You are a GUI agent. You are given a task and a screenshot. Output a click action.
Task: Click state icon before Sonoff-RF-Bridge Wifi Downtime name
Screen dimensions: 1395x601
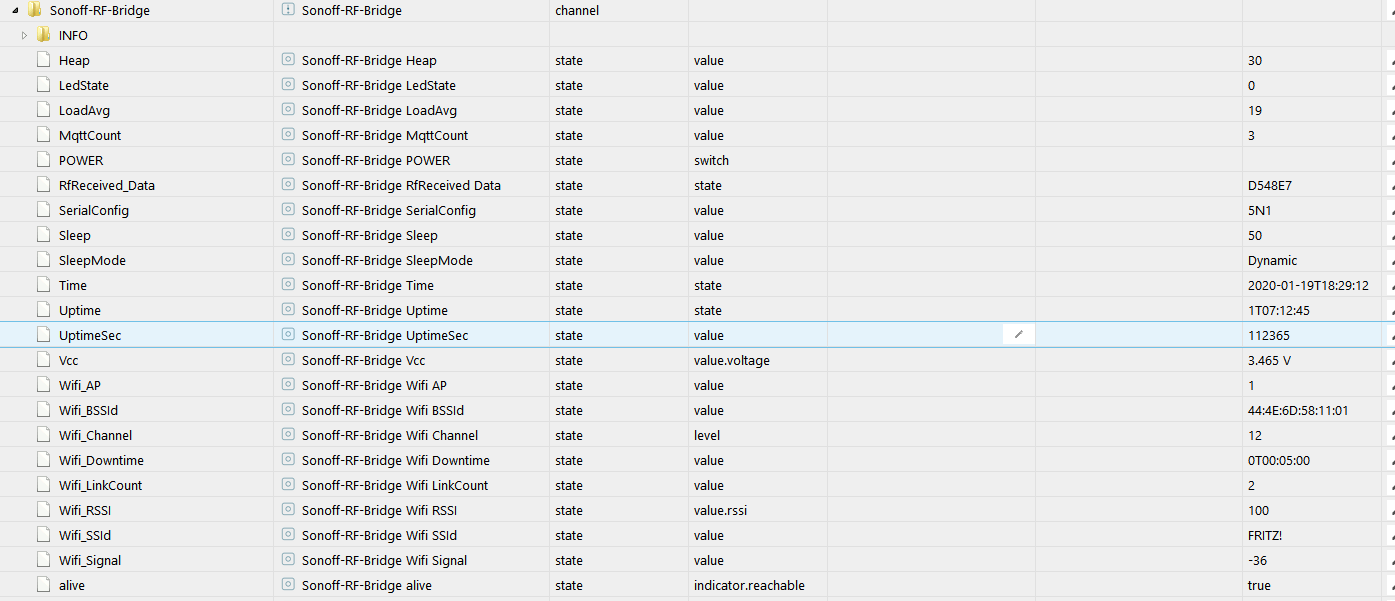click(289, 460)
